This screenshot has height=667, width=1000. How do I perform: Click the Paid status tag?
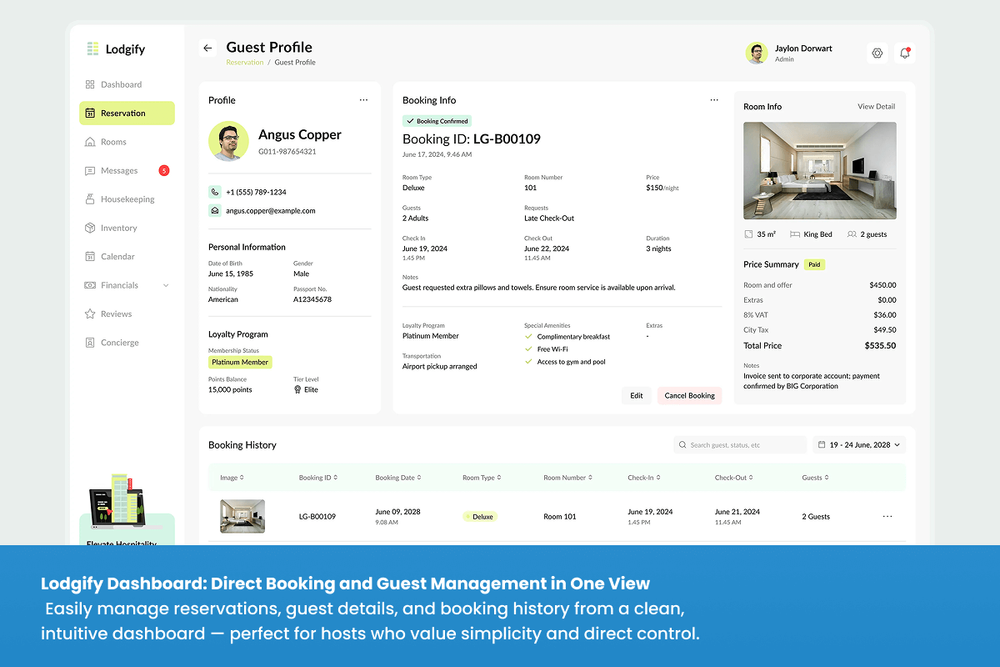coord(814,265)
